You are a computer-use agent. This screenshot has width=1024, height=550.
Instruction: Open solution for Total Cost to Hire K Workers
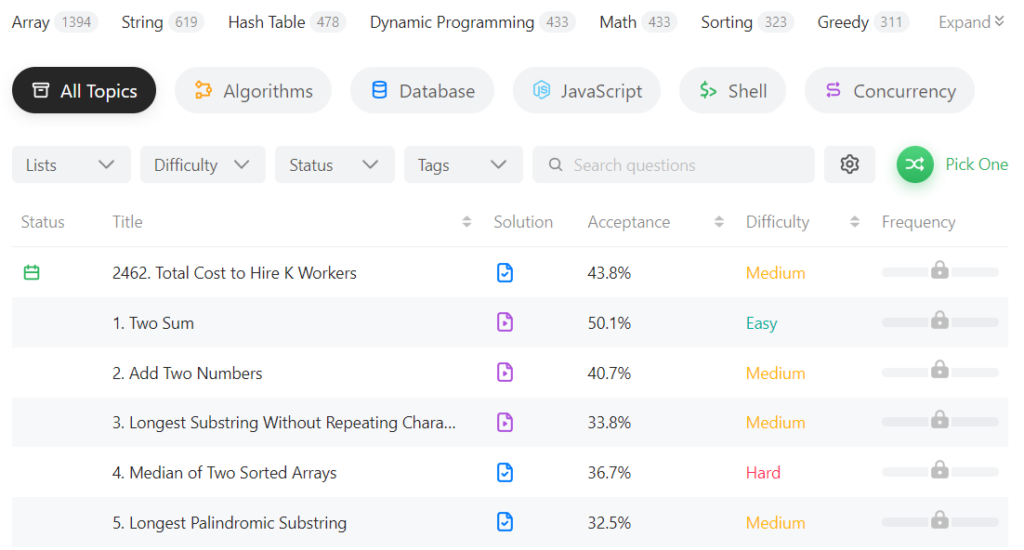[x=505, y=272]
